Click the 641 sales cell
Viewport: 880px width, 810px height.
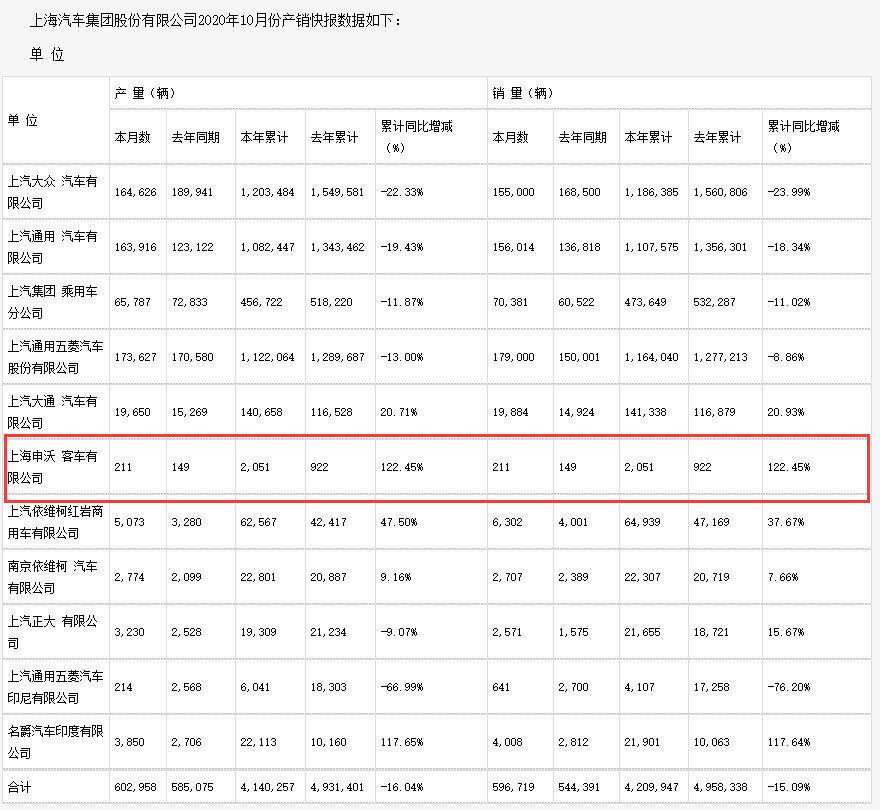[501, 687]
